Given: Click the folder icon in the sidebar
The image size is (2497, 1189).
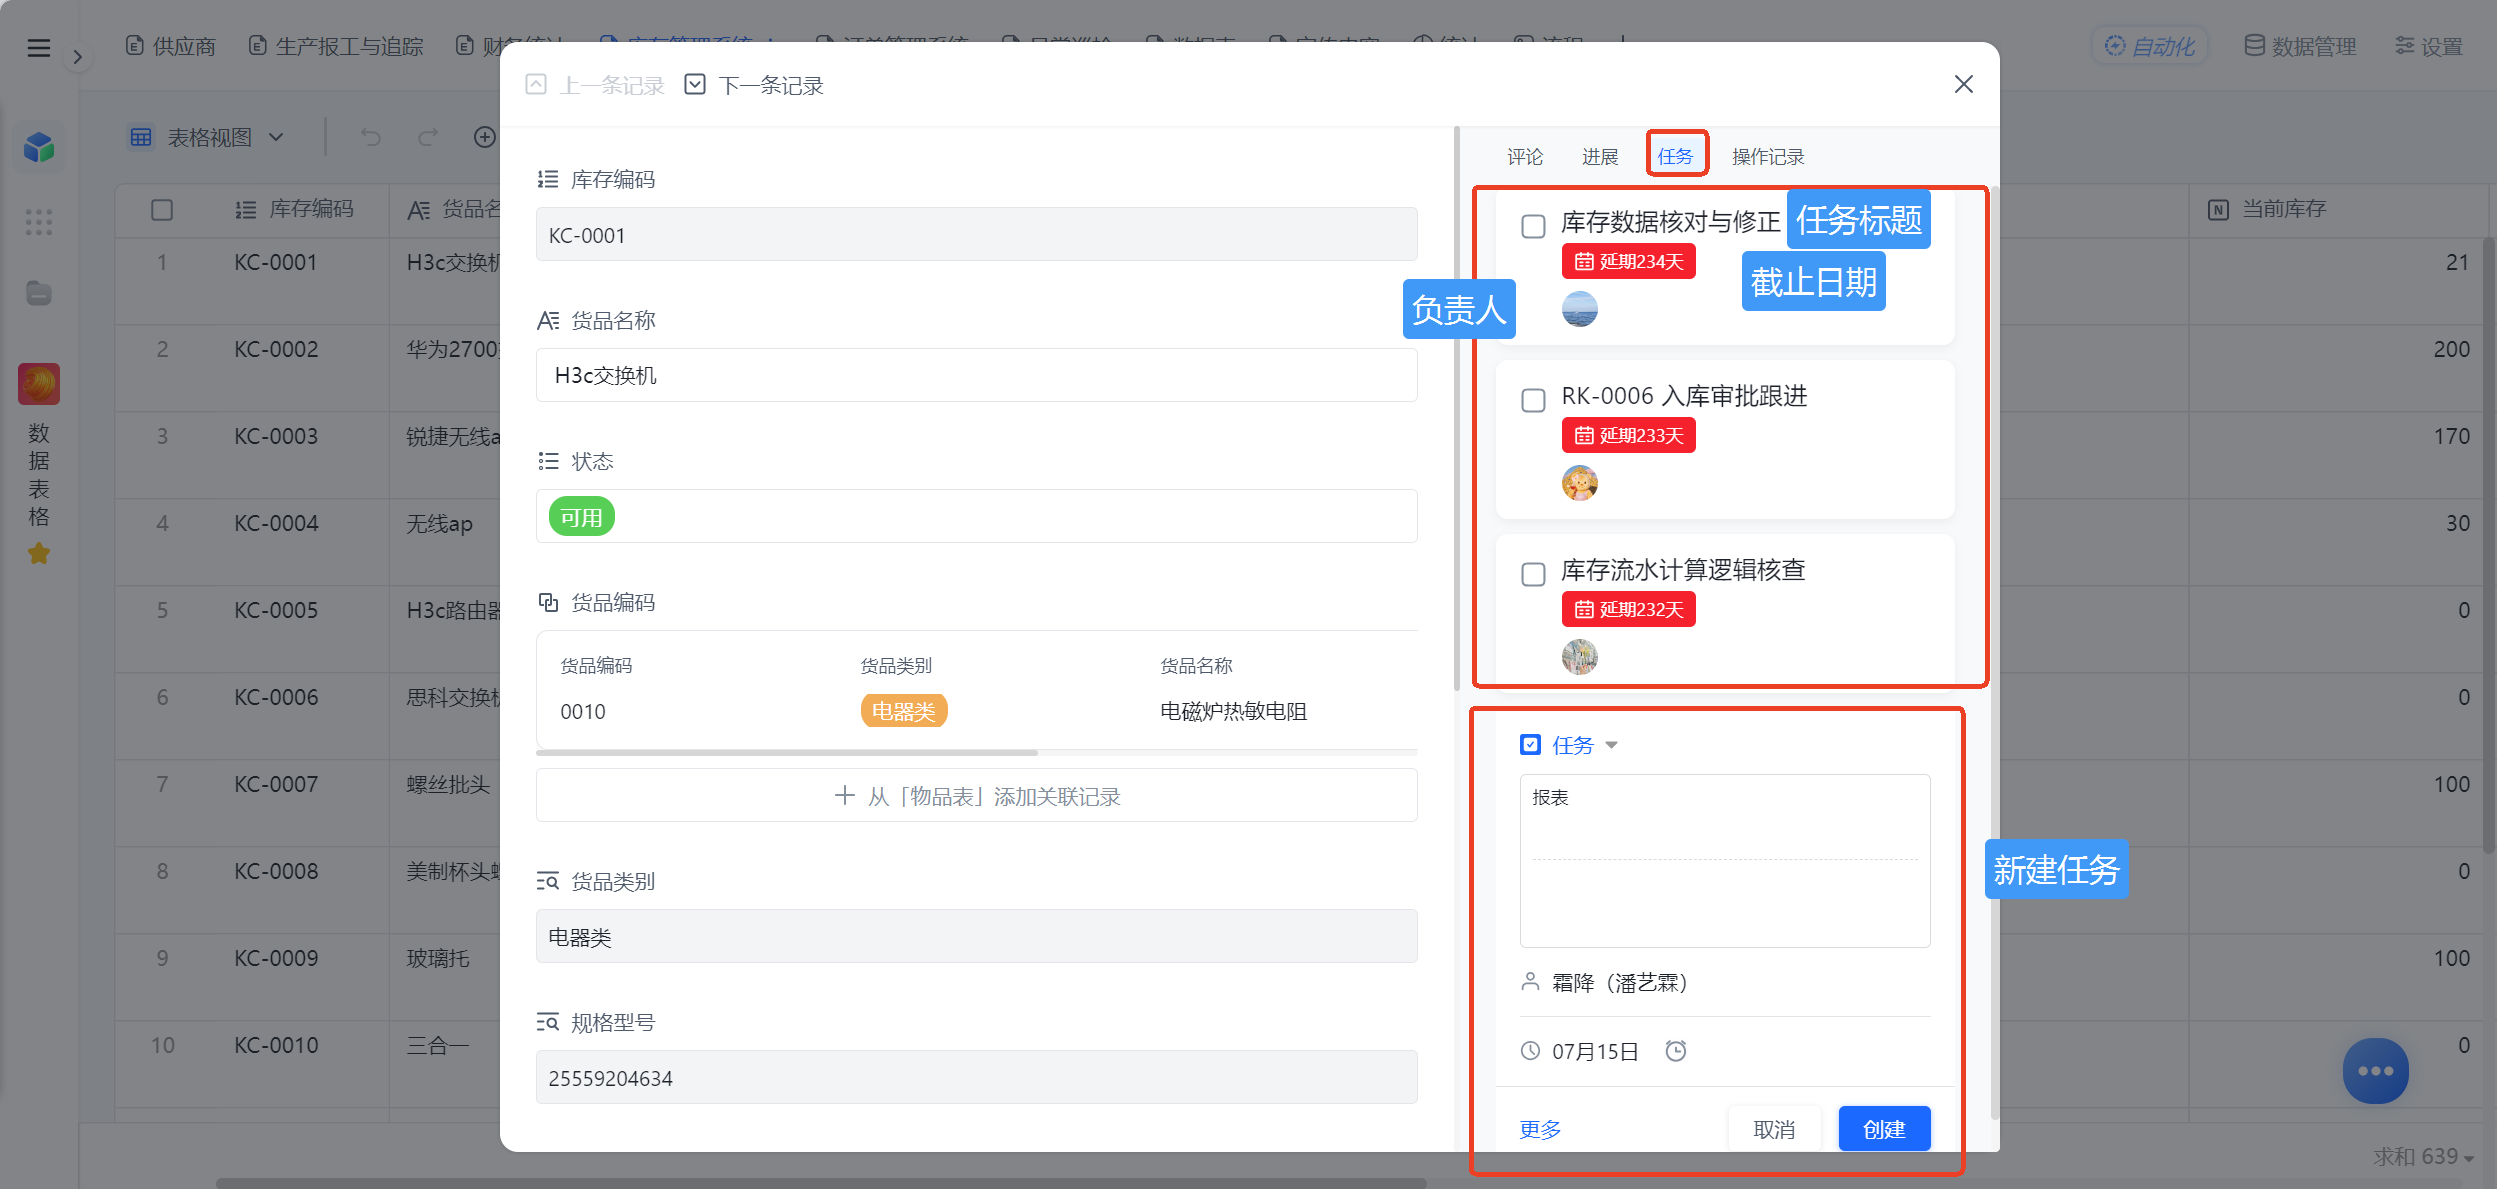Looking at the screenshot, I should (39, 293).
